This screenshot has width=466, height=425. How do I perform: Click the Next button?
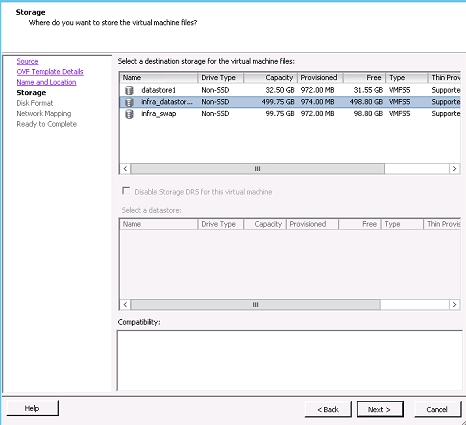click(x=380, y=409)
